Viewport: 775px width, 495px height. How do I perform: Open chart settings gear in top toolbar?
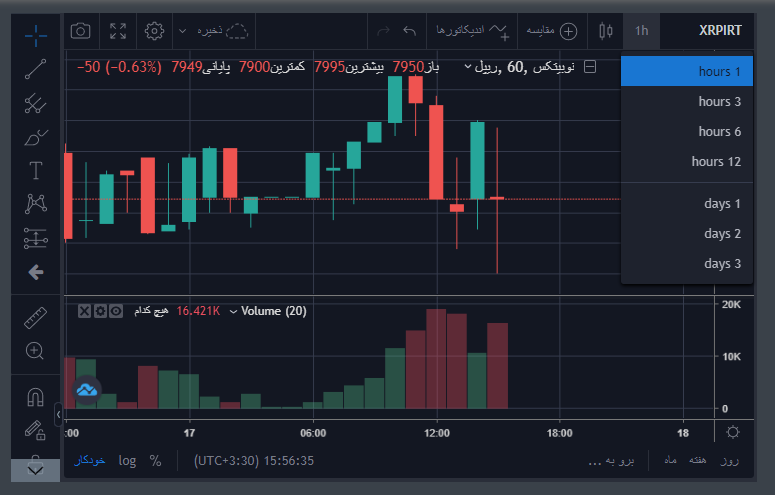pos(154,30)
